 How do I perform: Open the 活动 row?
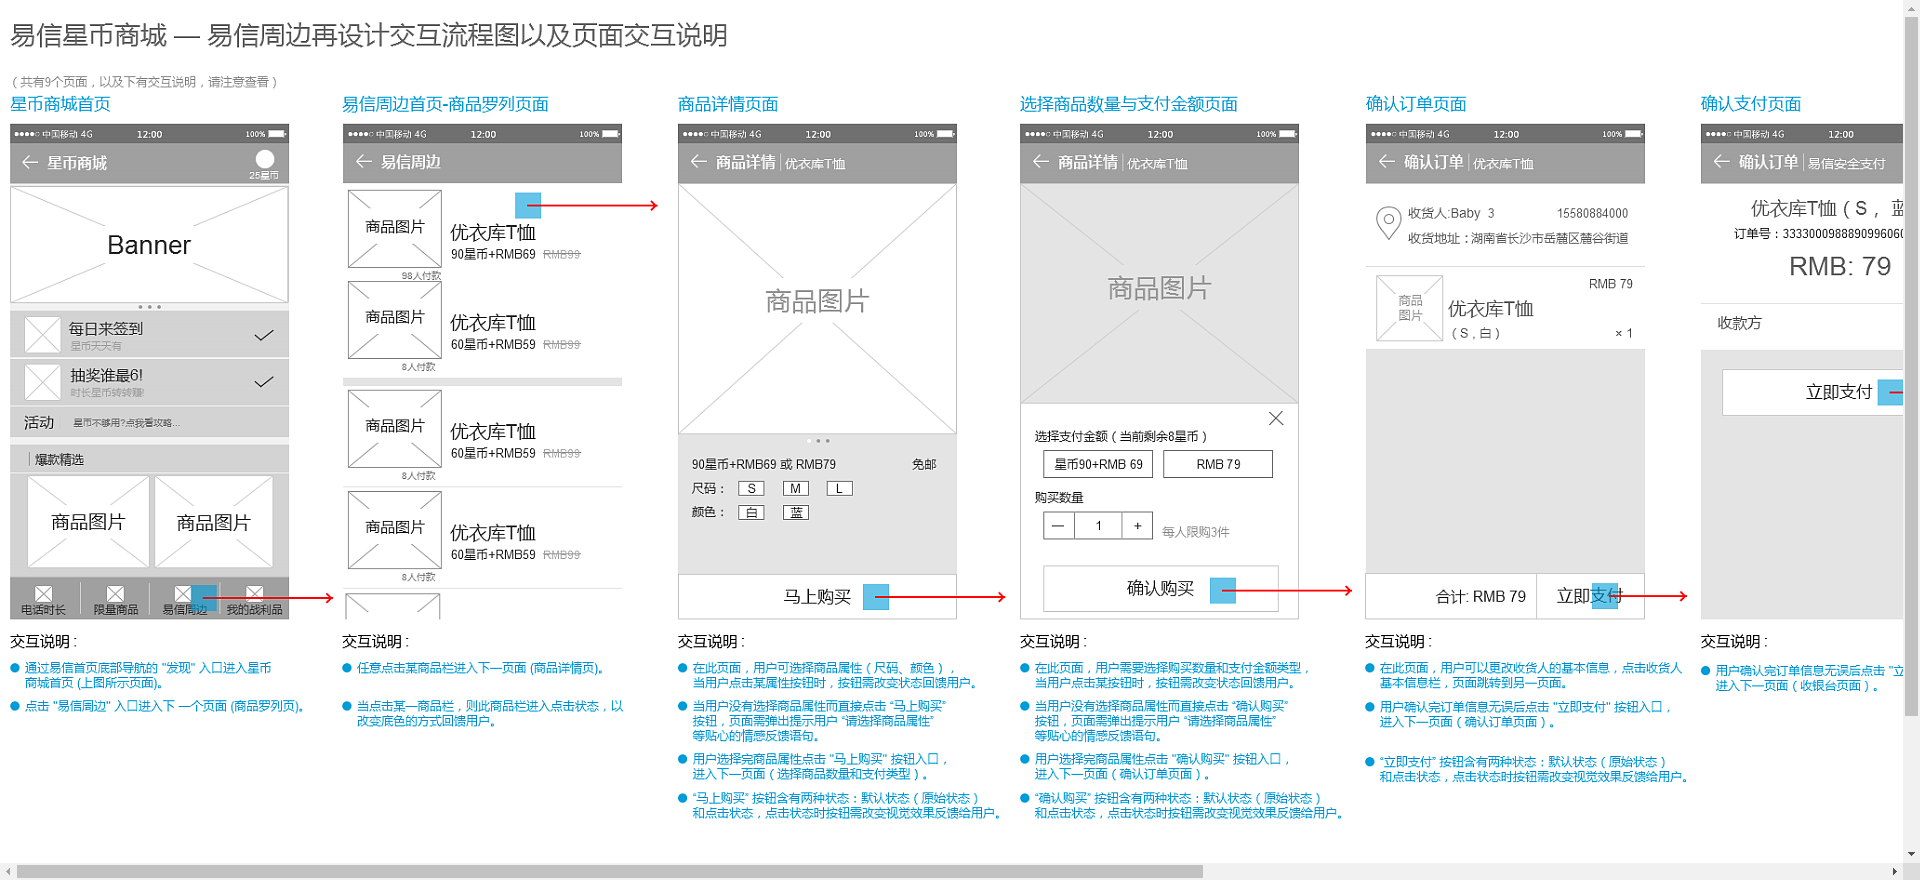(150, 423)
